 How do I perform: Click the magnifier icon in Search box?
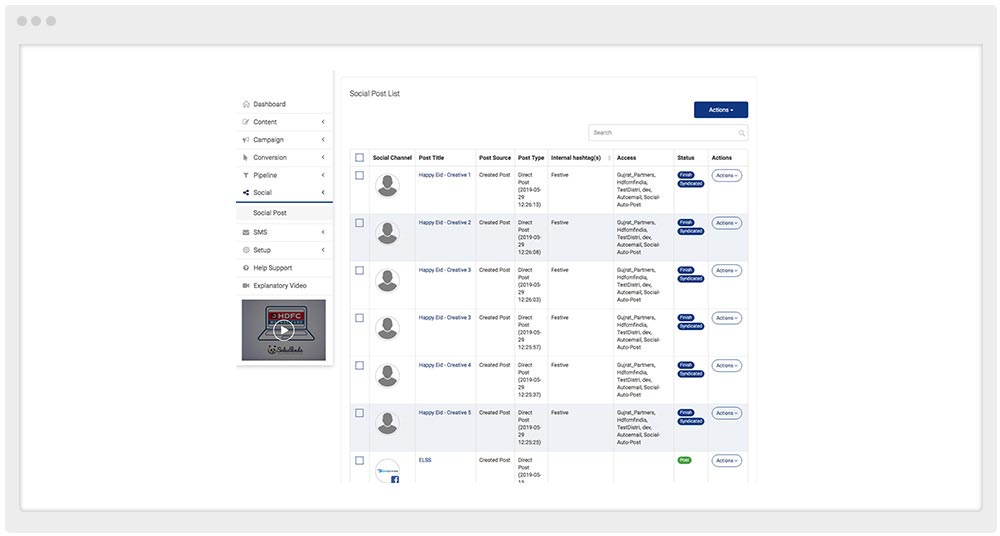coord(742,133)
